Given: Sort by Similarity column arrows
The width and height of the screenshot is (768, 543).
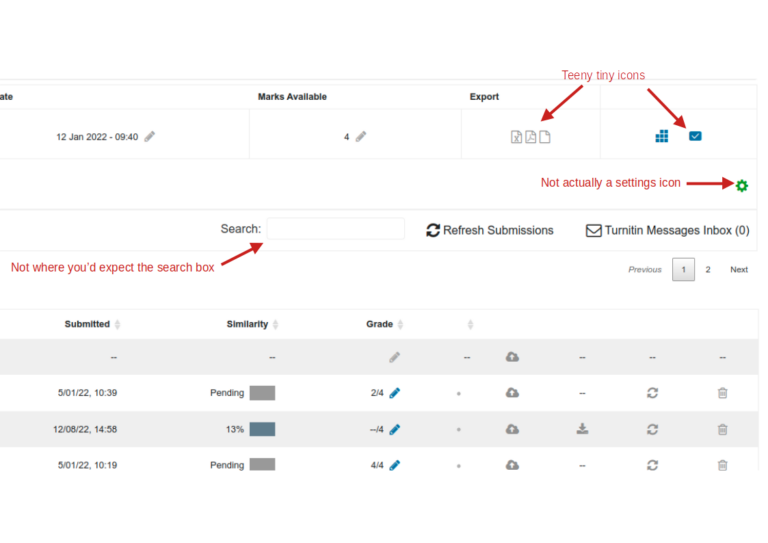Looking at the screenshot, I should pos(276,324).
